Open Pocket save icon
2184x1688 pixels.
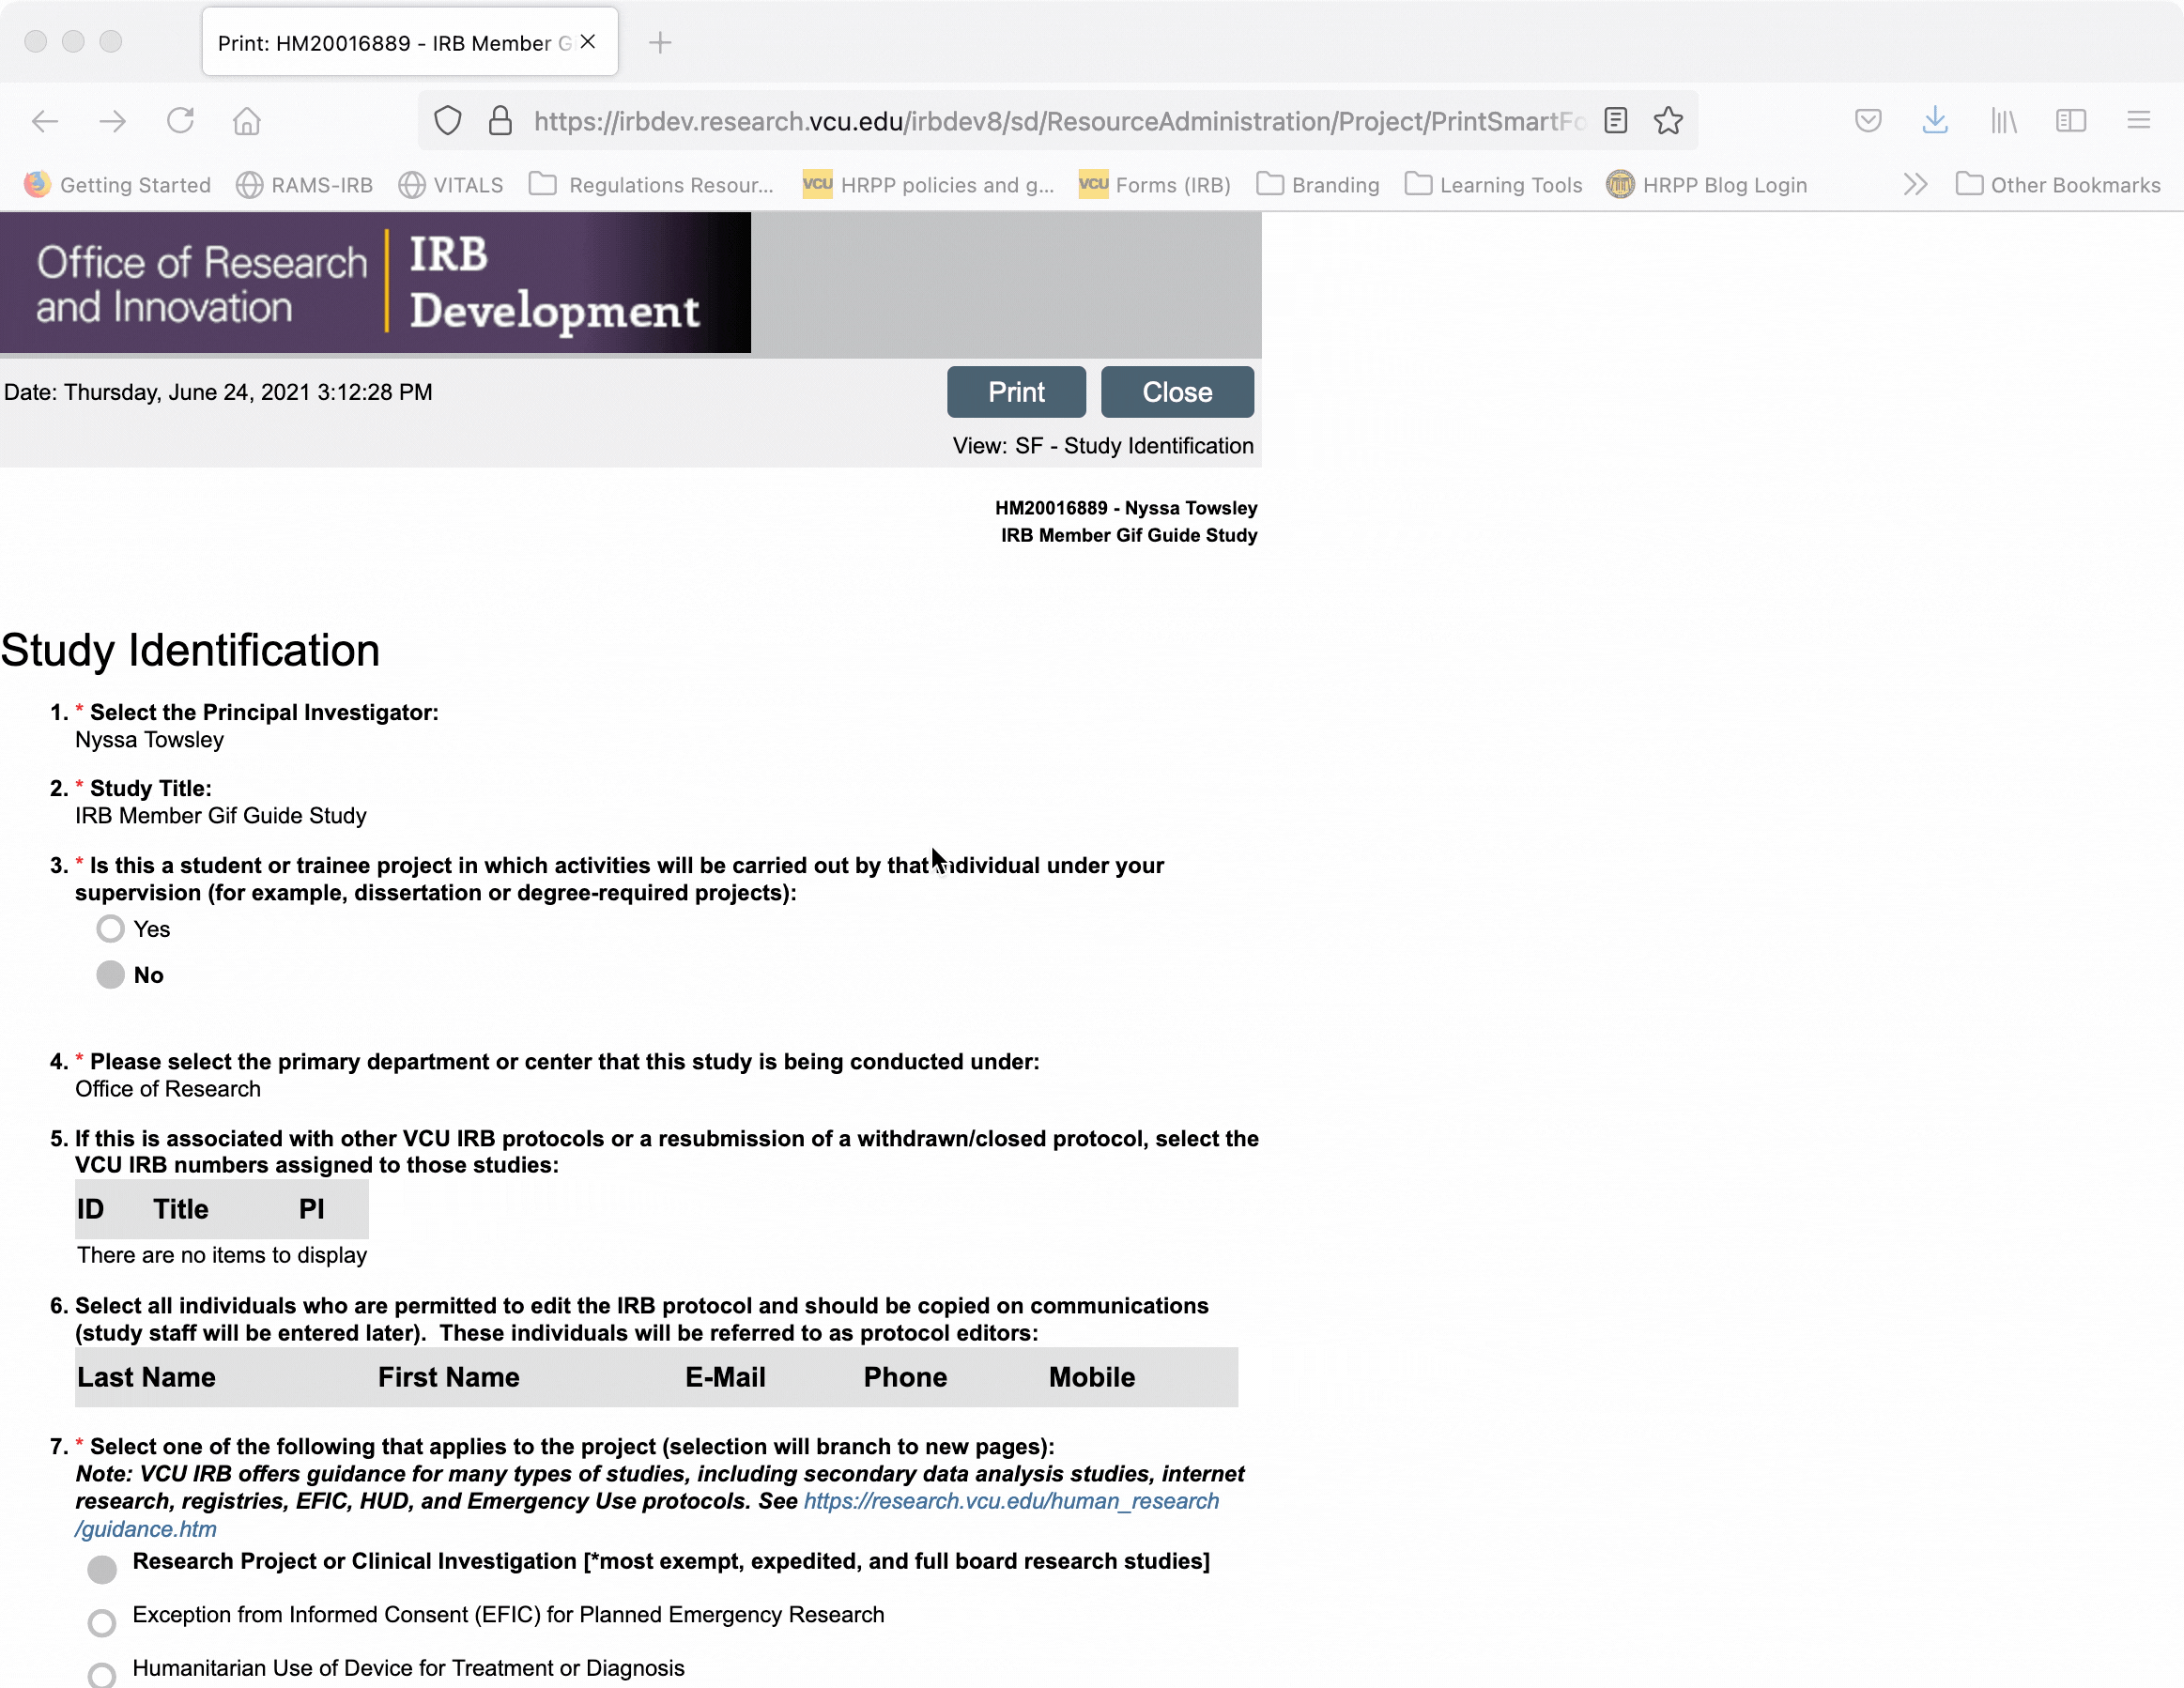[x=1867, y=121]
